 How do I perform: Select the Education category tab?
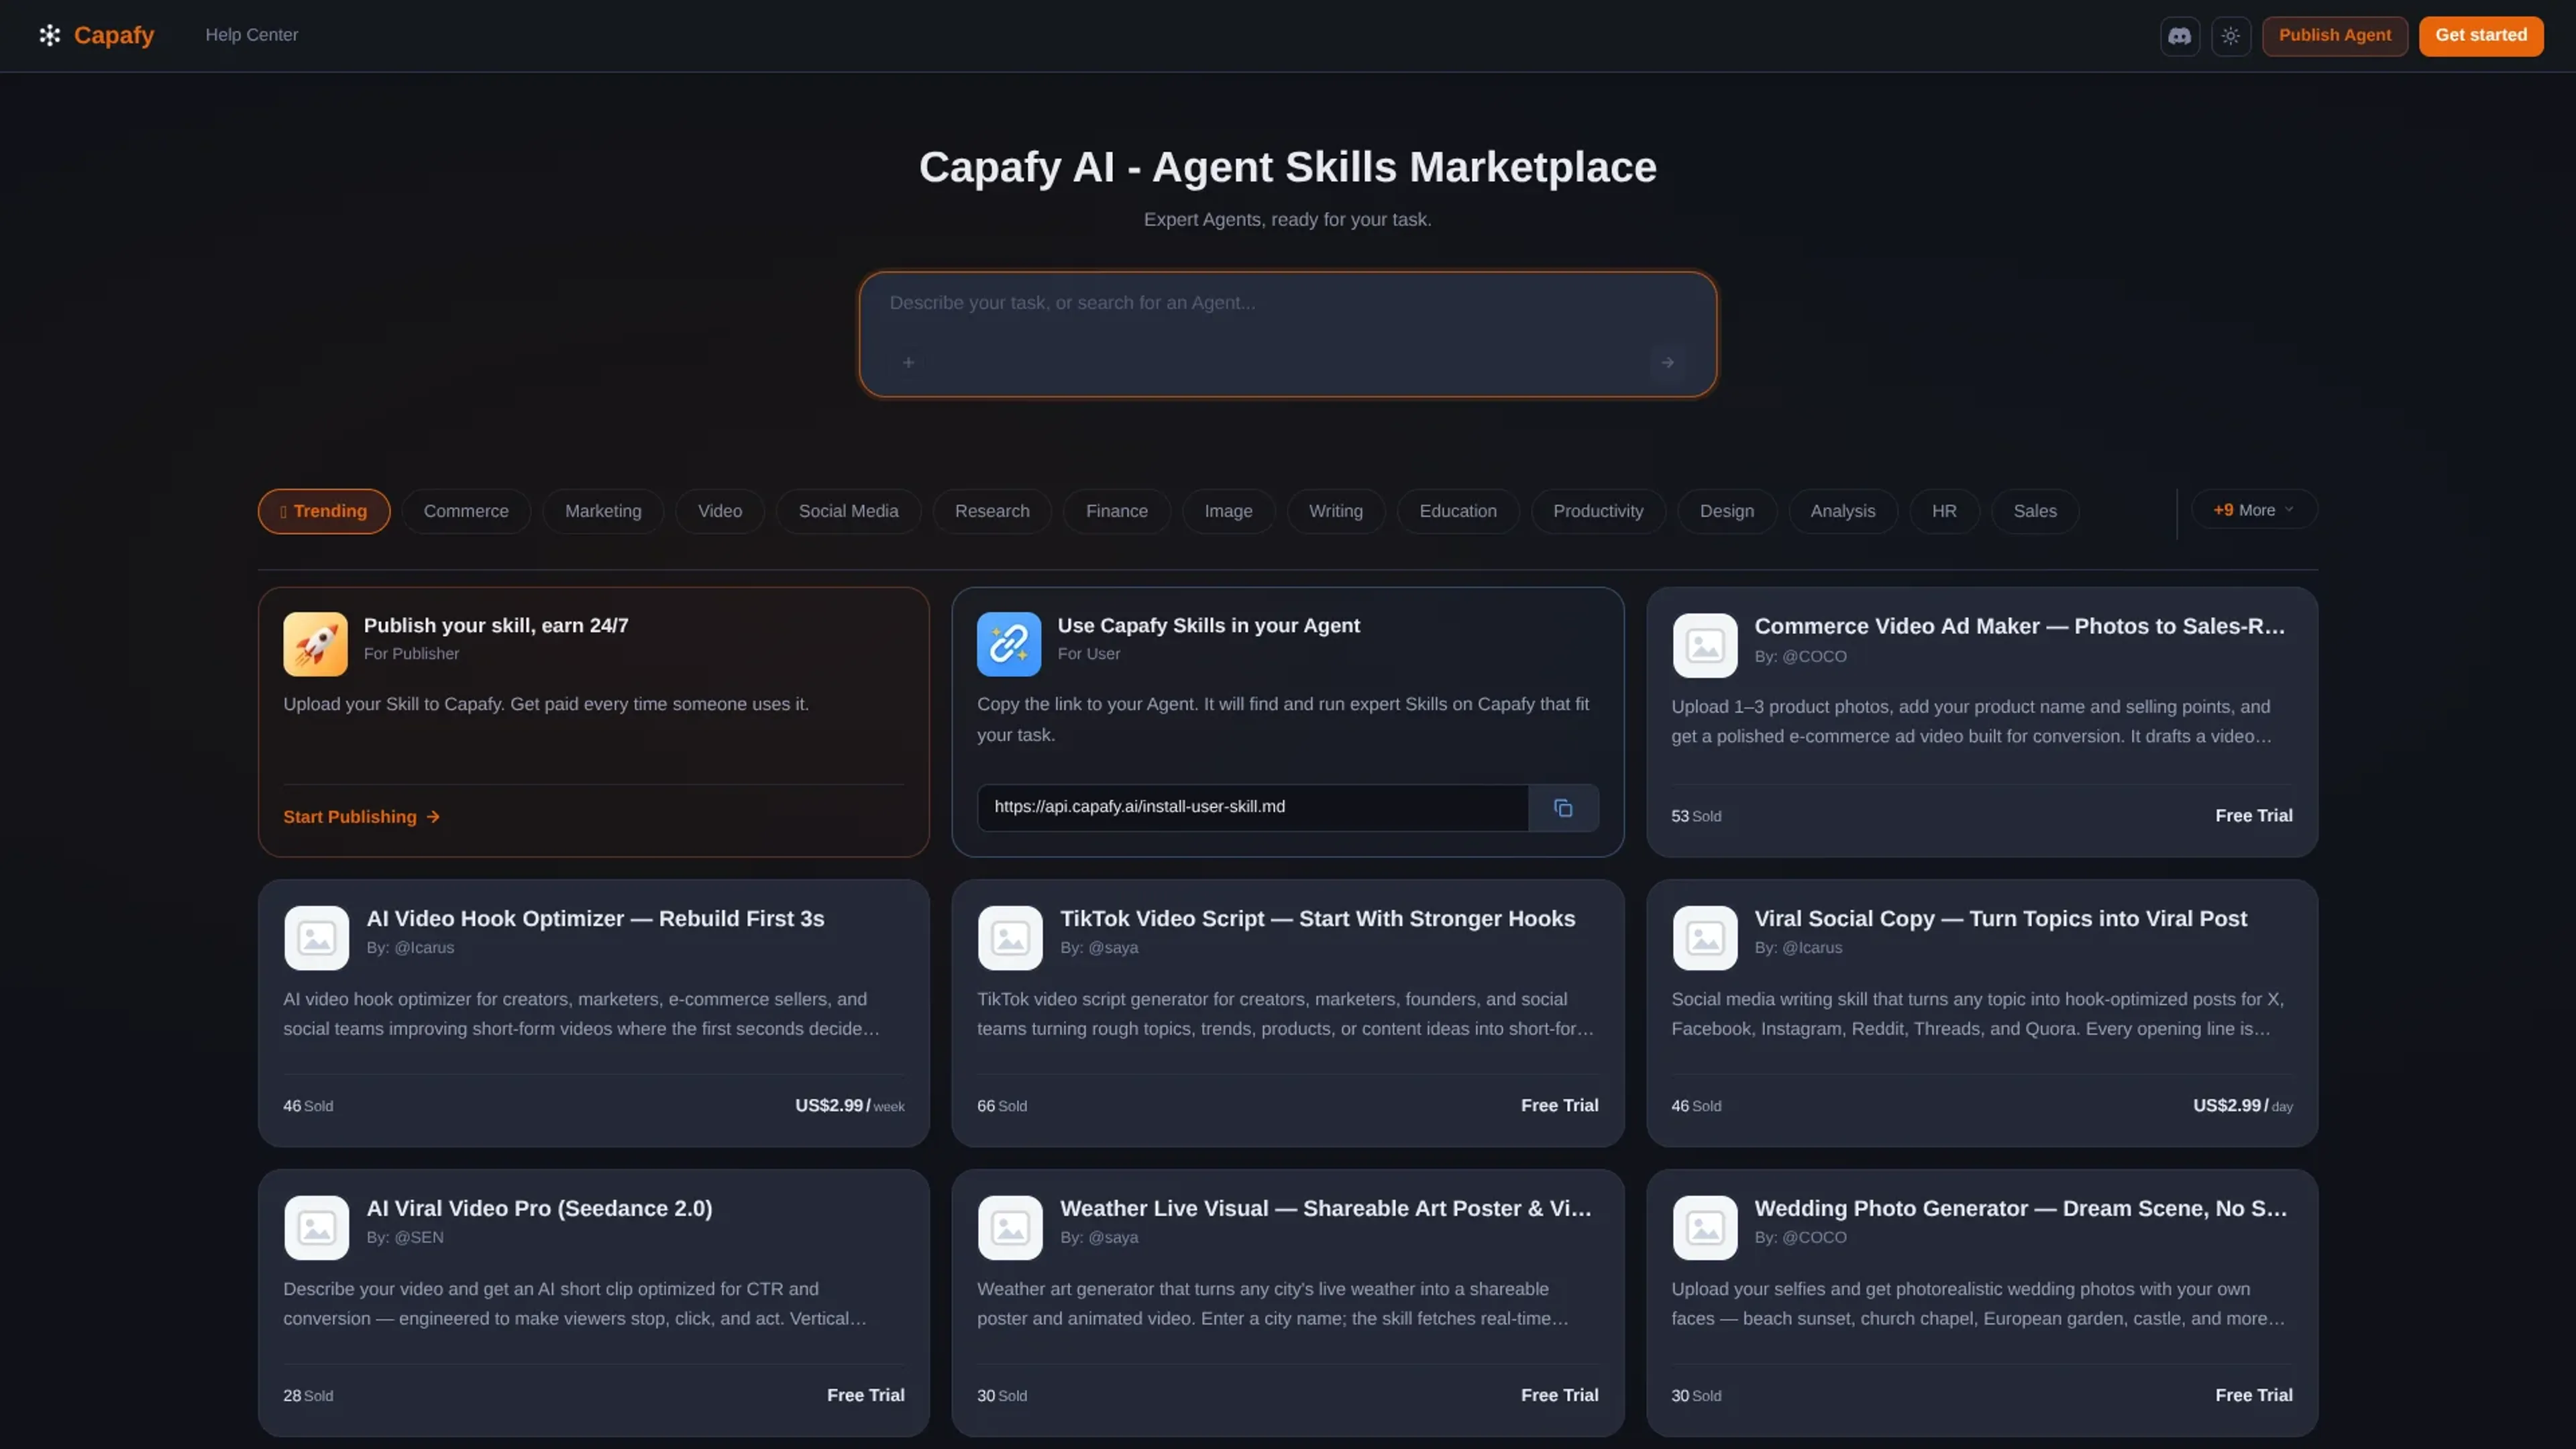[x=1458, y=511]
